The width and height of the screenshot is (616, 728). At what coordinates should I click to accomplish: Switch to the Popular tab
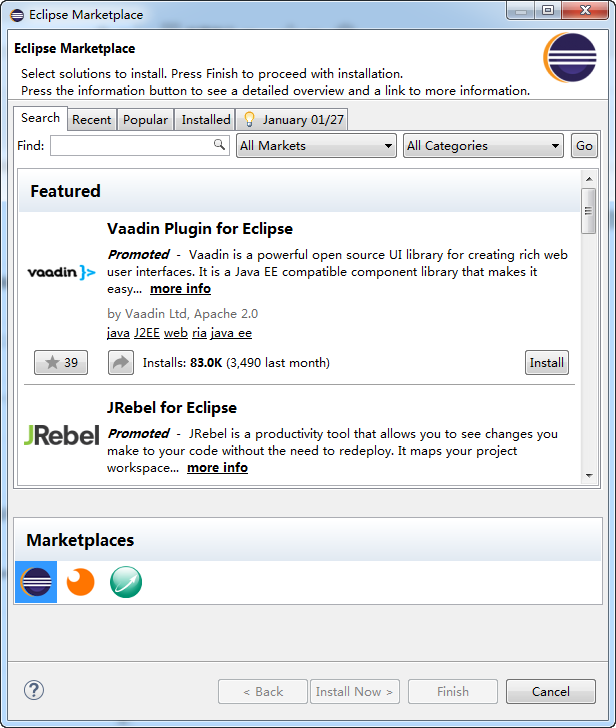tap(145, 120)
